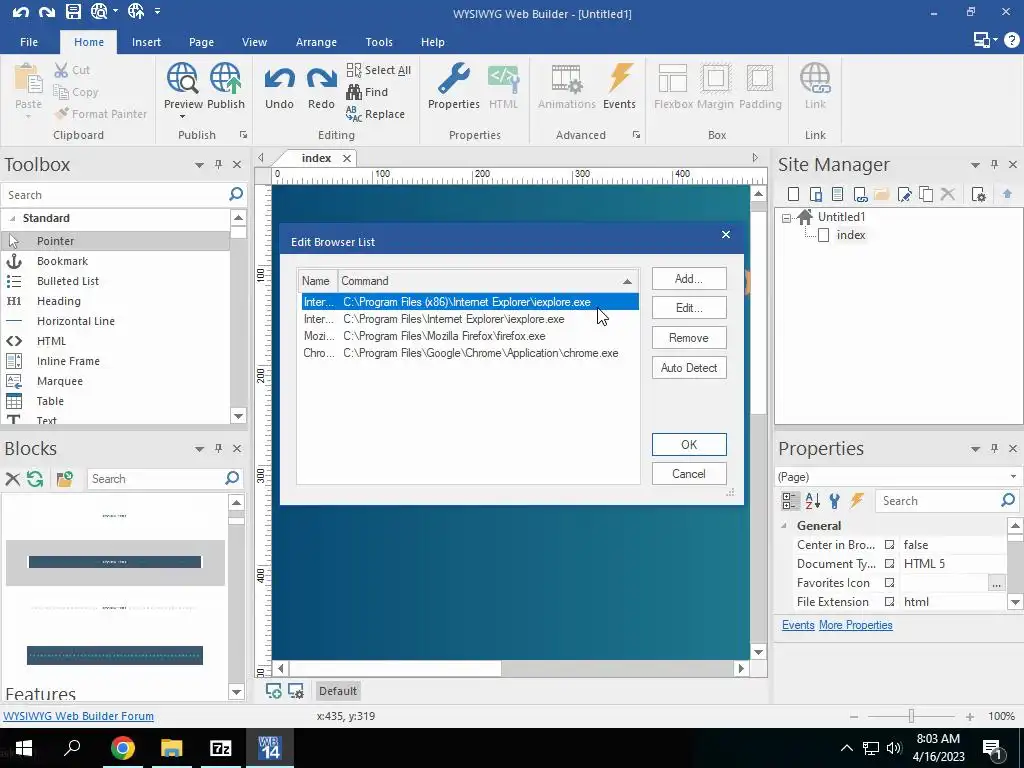Open Toolbox panel options dropdown arrow
This screenshot has width=1024, height=768.
[199, 165]
